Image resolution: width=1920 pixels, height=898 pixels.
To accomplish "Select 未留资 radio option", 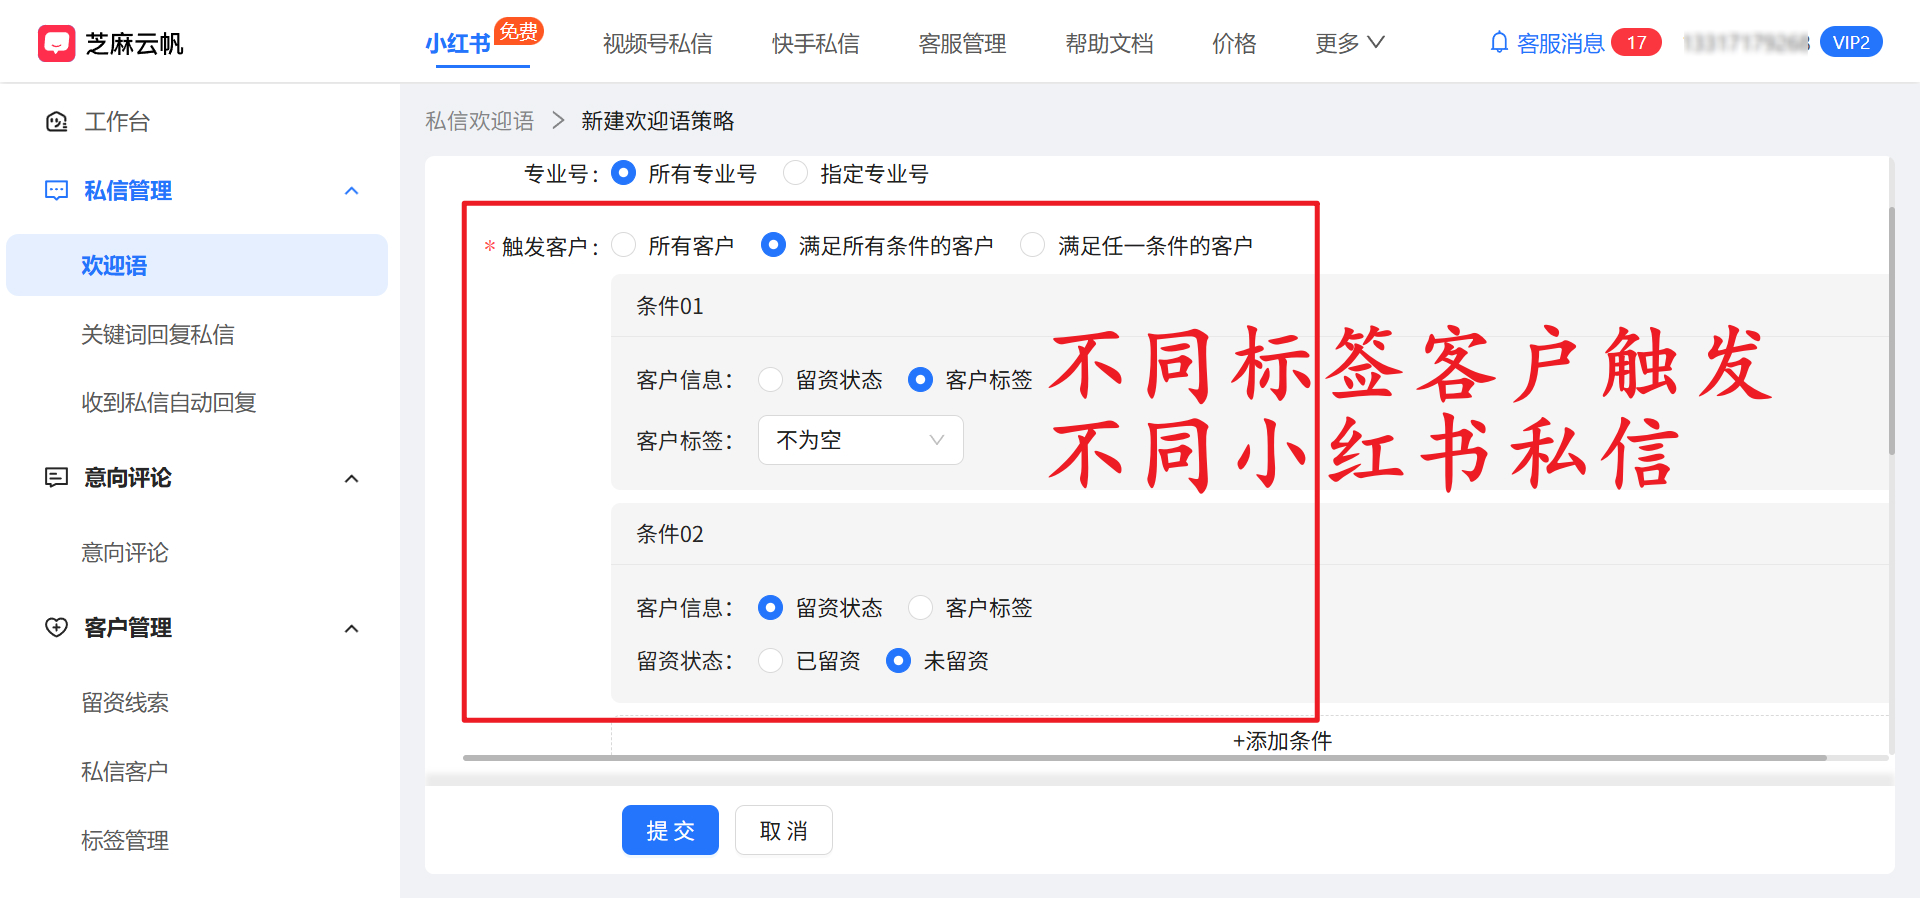I will (898, 661).
